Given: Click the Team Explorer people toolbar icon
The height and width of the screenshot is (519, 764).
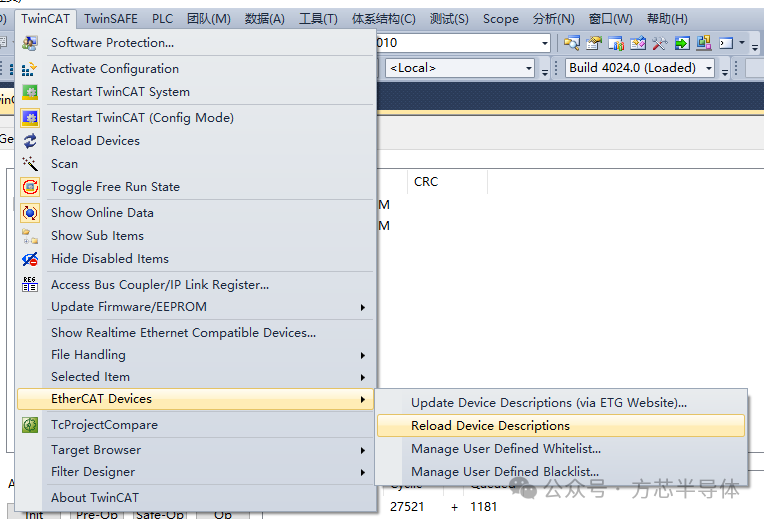Looking at the screenshot, I should click(x=616, y=43).
